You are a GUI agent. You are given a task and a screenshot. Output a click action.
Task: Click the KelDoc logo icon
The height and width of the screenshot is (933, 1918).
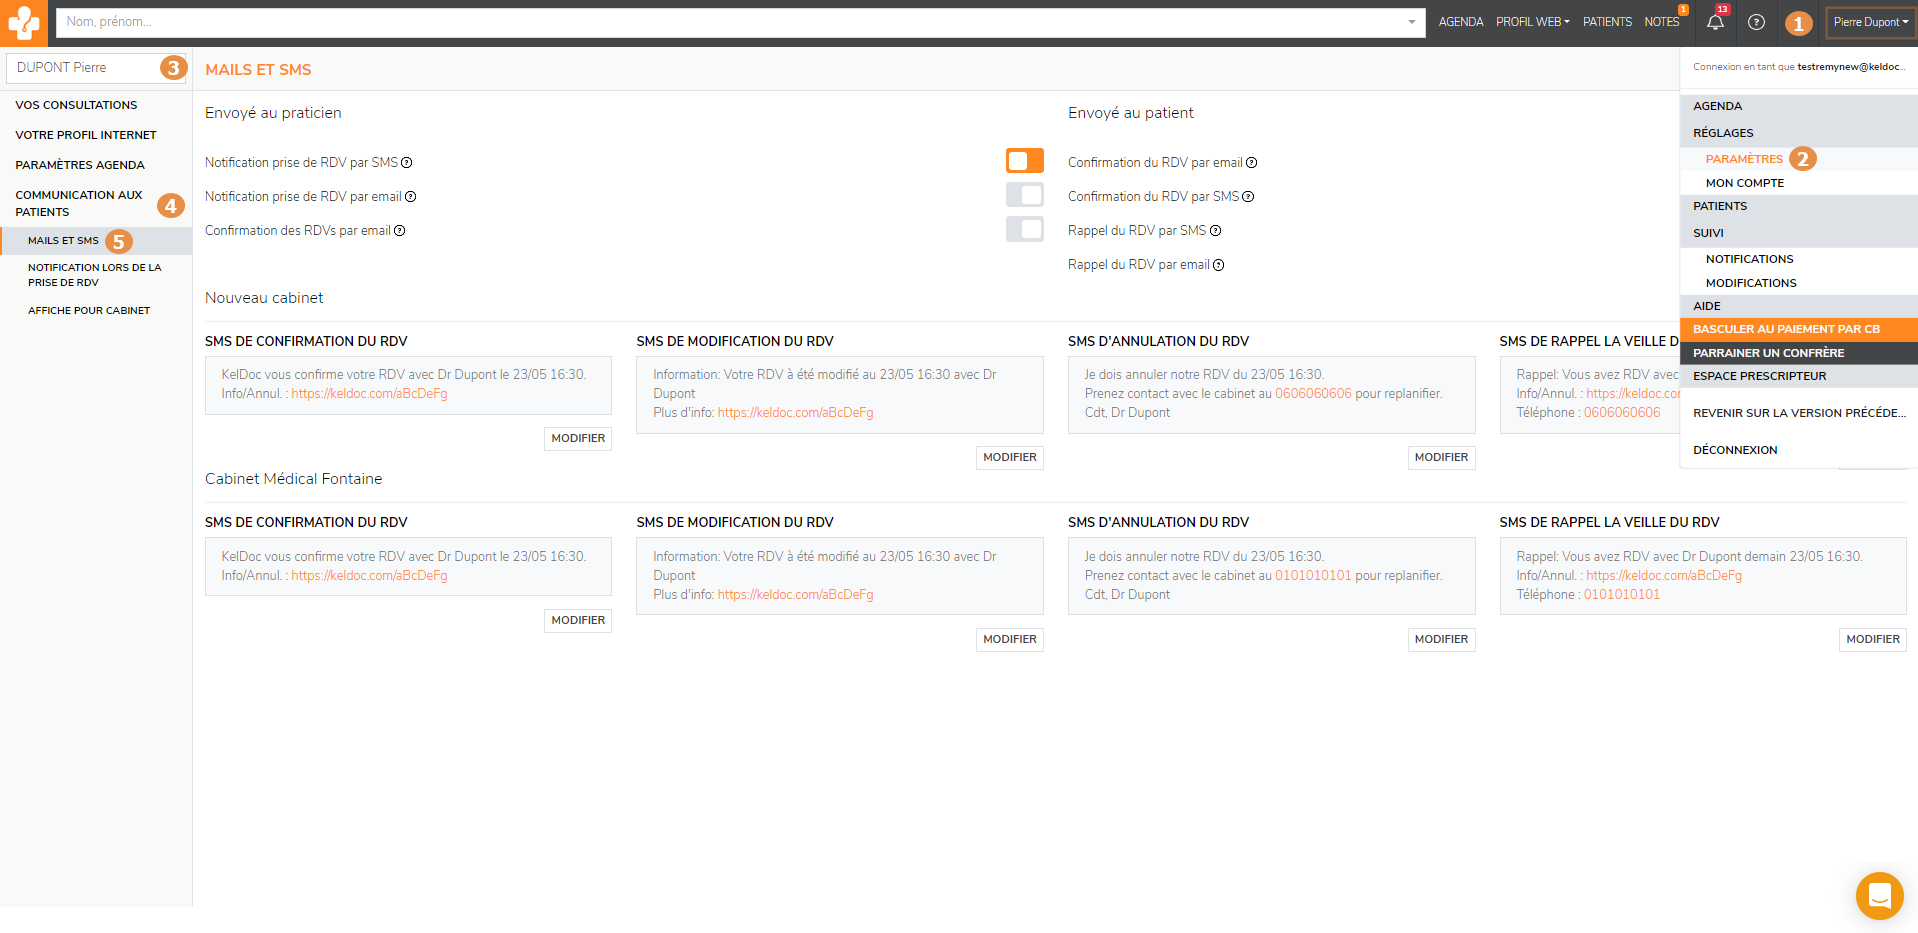pyautogui.click(x=23, y=22)
